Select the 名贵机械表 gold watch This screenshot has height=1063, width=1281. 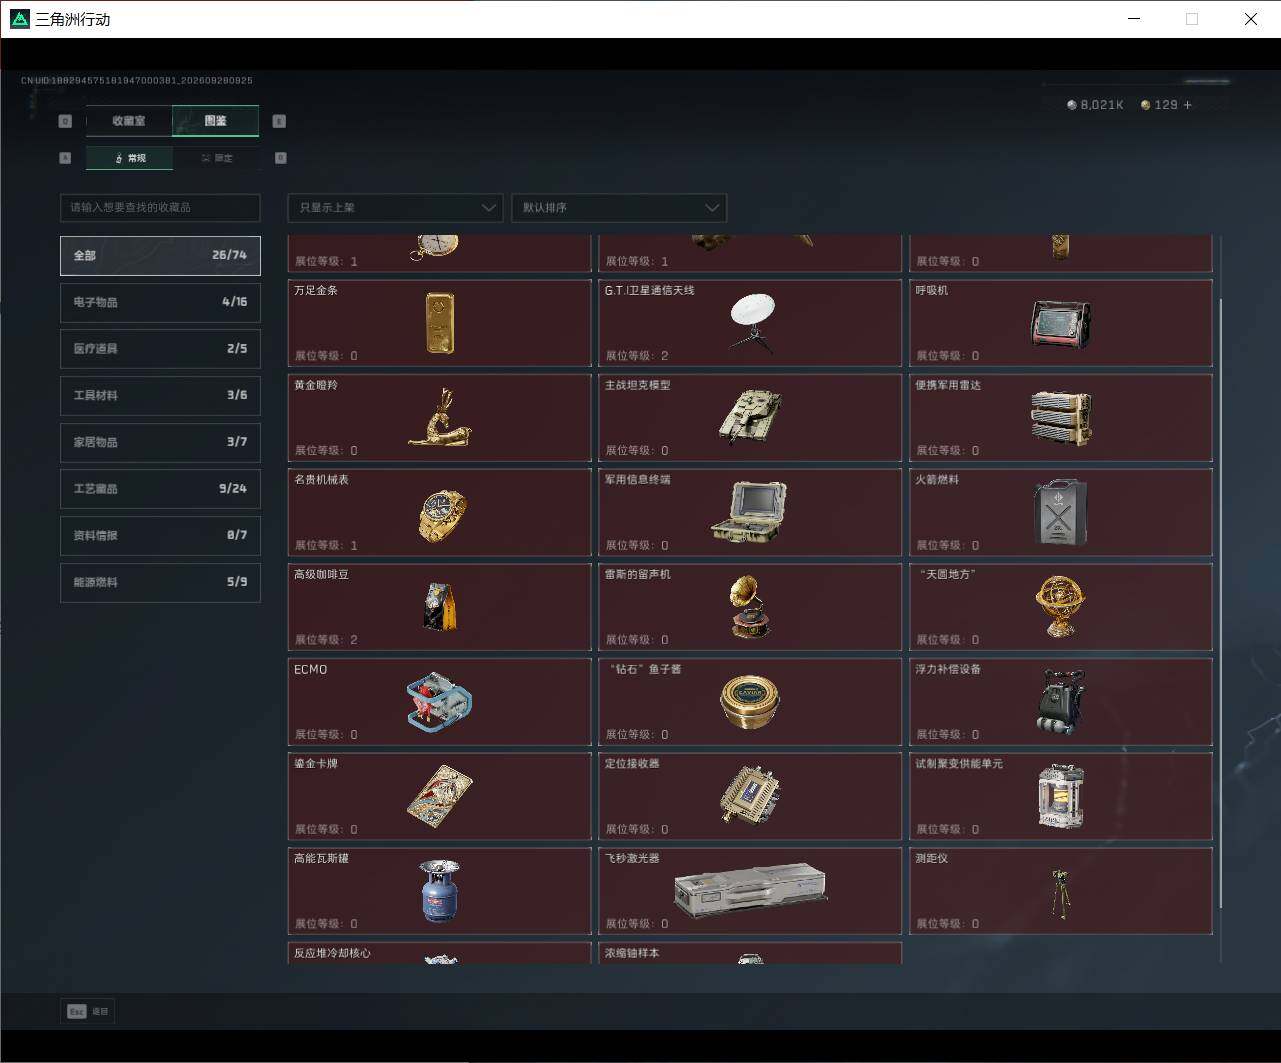(439, 512)
